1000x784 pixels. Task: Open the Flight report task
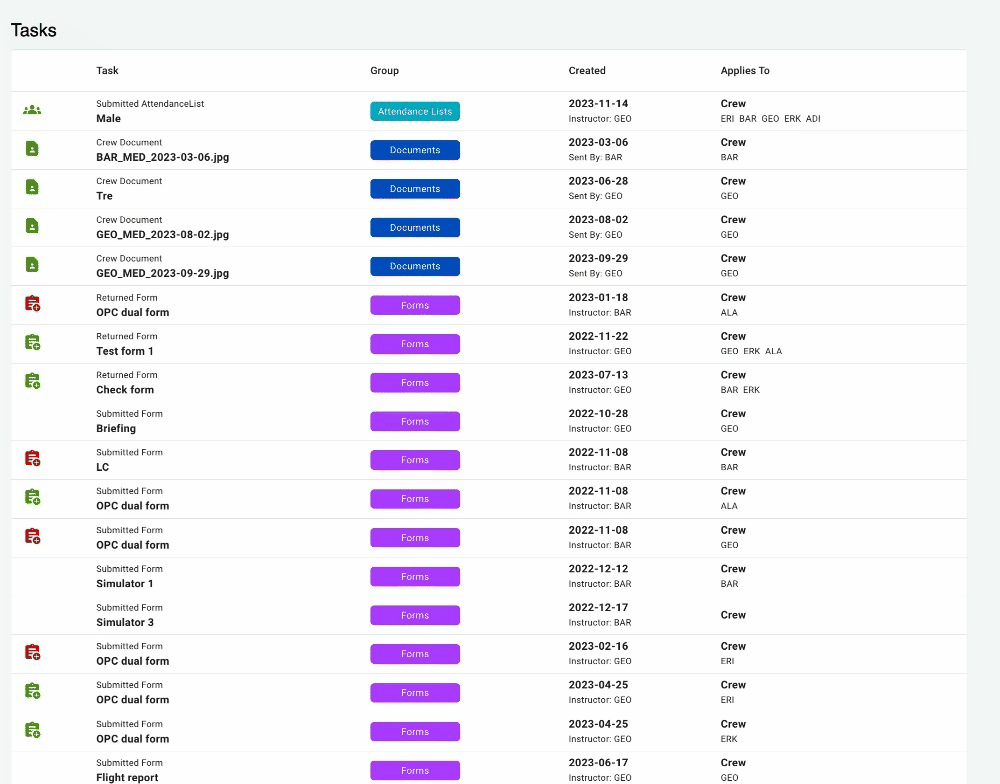(x=128, y=777)
